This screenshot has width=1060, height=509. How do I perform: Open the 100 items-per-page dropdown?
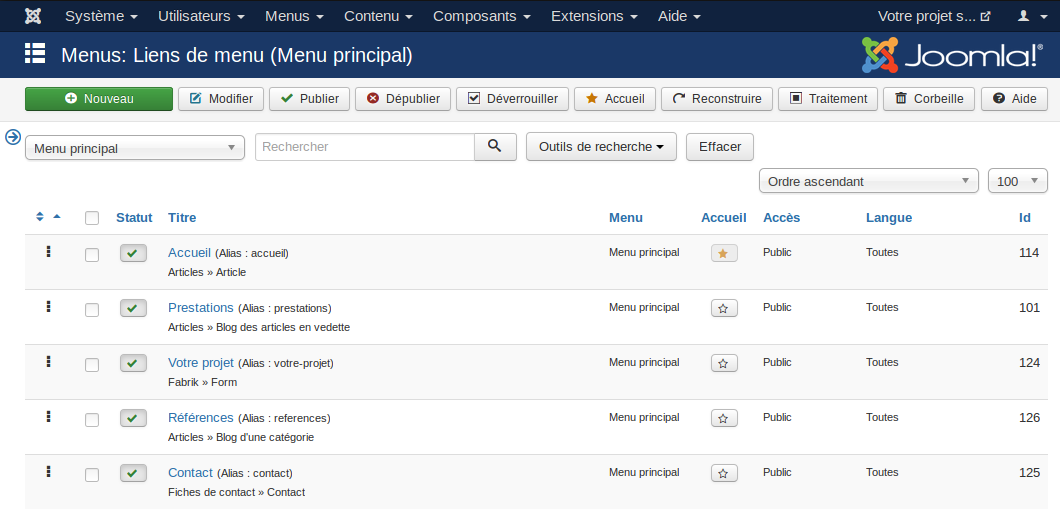point(1017,181)
